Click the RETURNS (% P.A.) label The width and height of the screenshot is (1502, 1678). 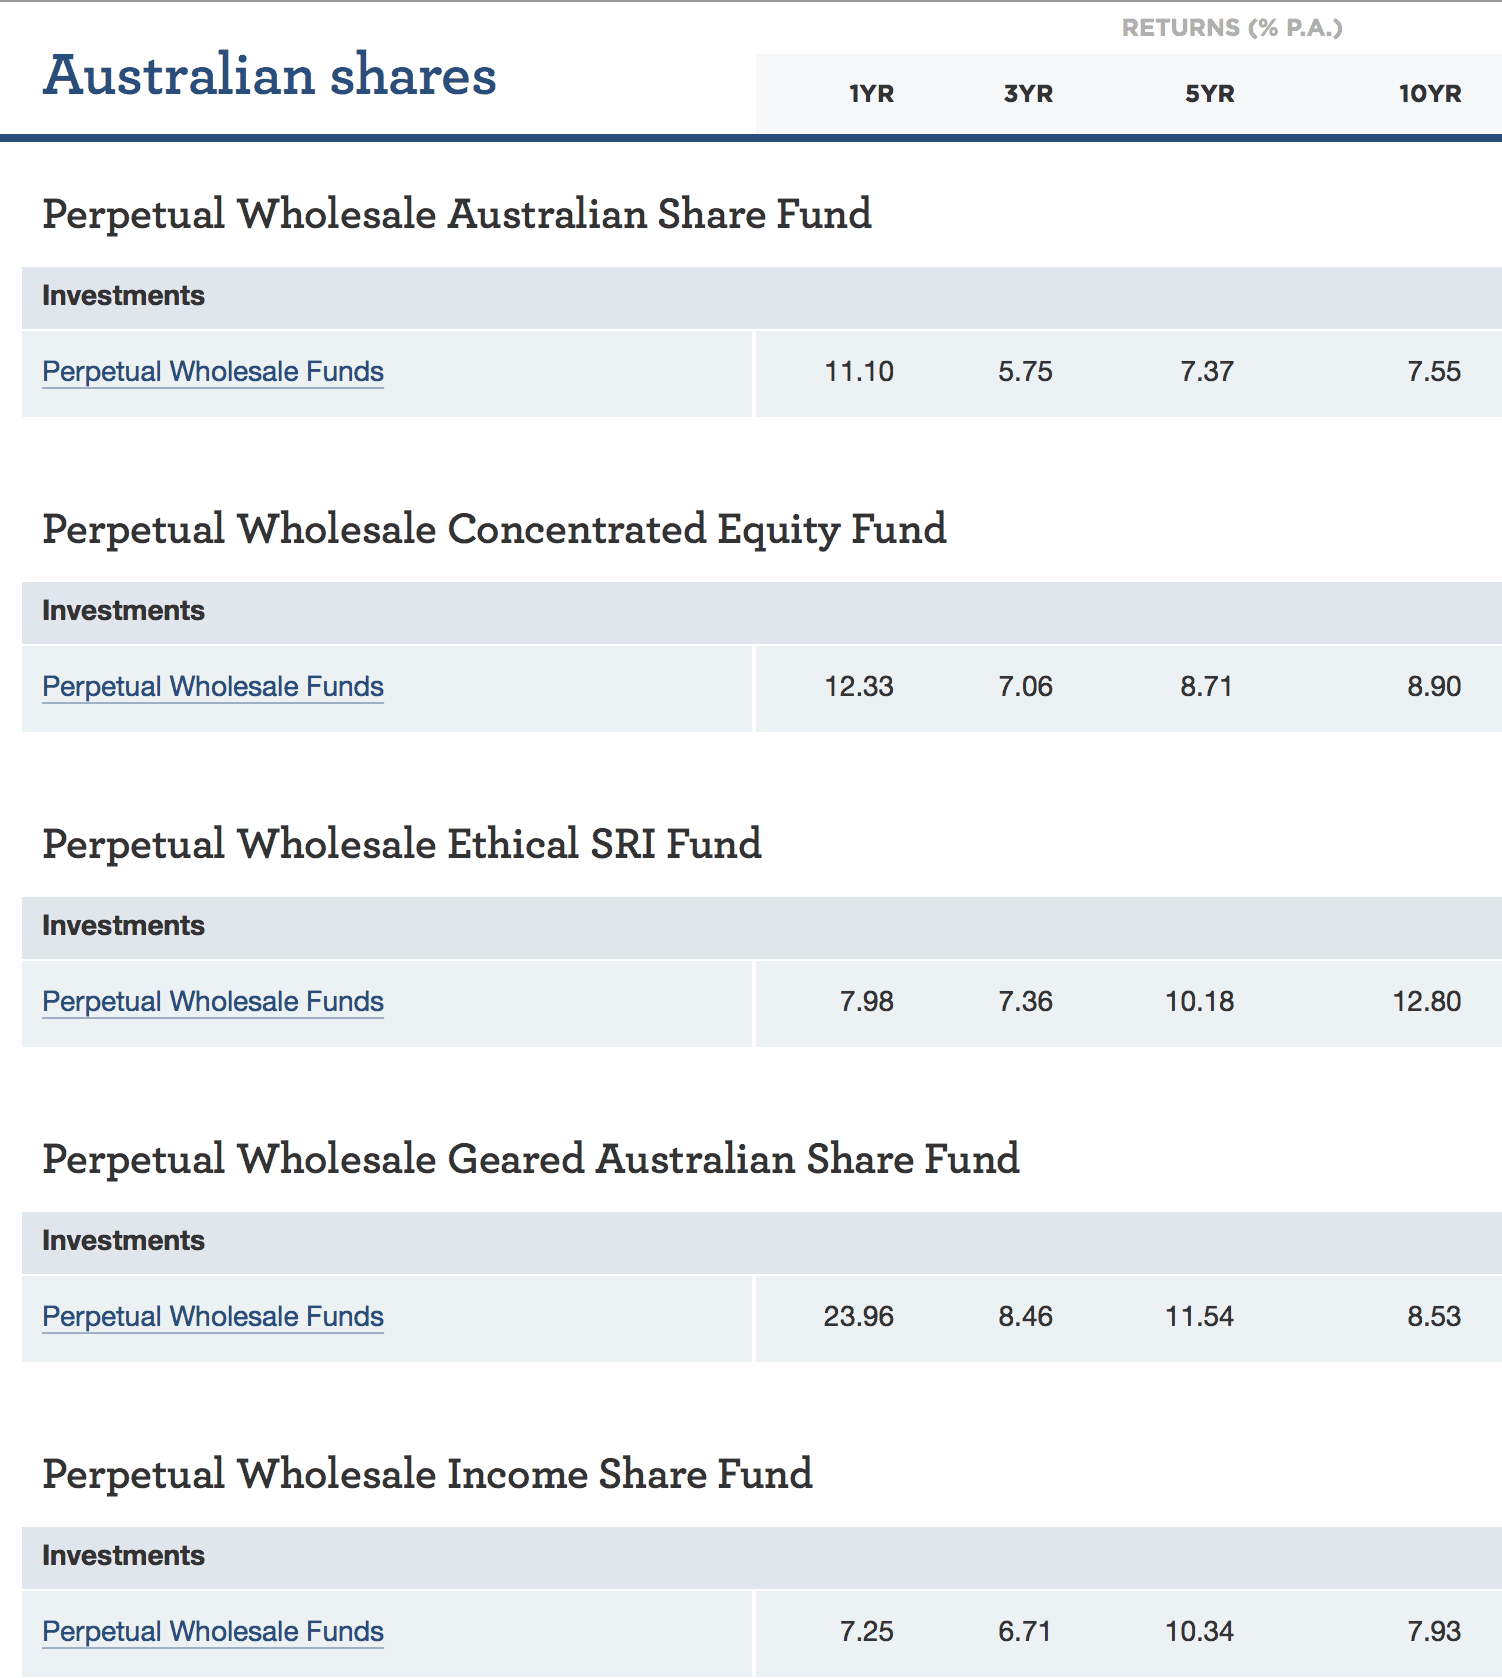tap(1231, 28)
